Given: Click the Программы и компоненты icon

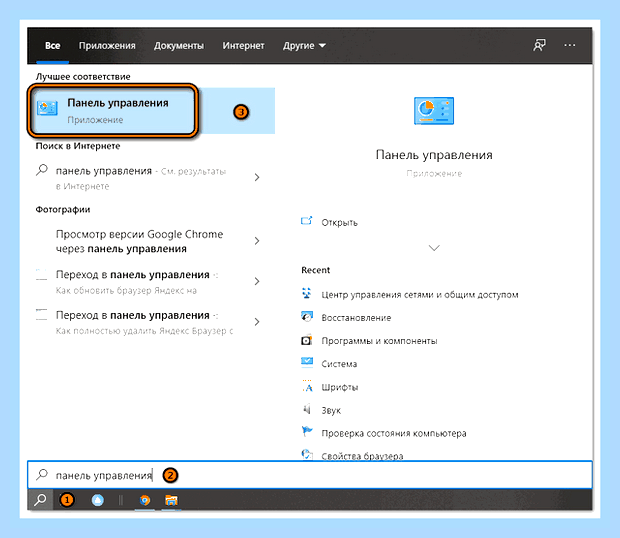Looking at the screenshot, I should [x=306, y=340].
